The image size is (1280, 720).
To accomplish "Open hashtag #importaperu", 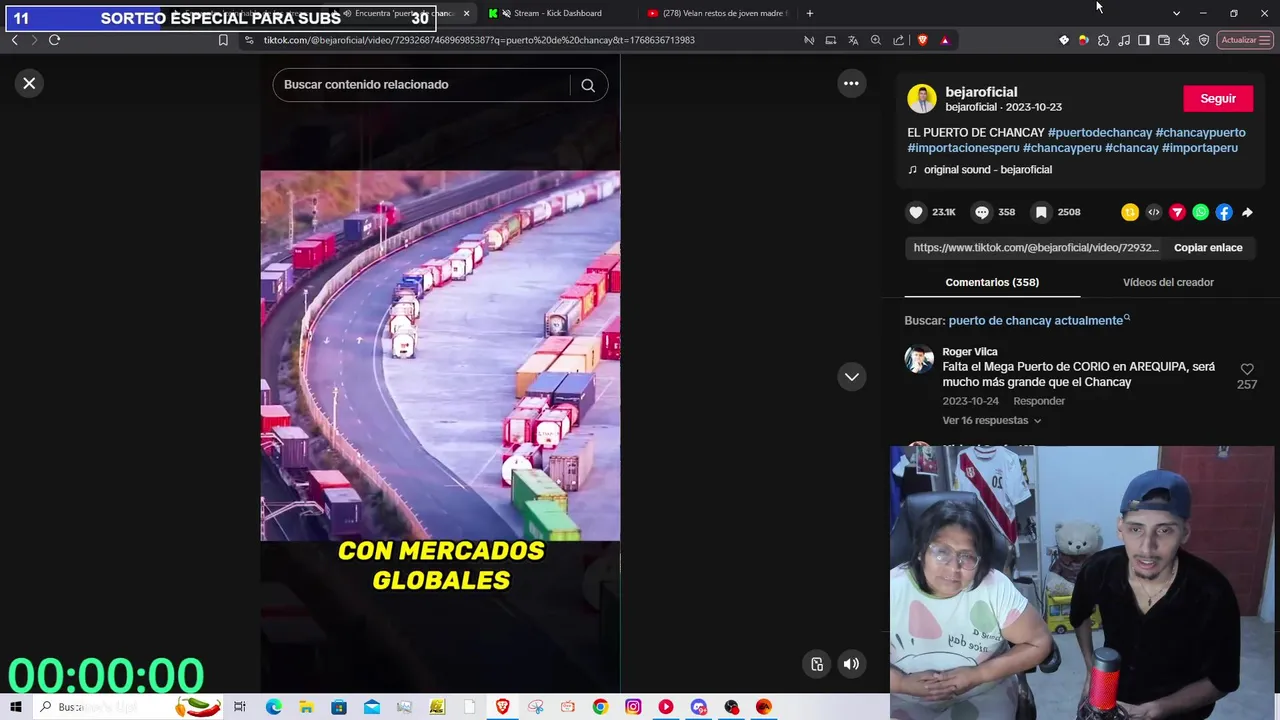I will [1200, 148].
